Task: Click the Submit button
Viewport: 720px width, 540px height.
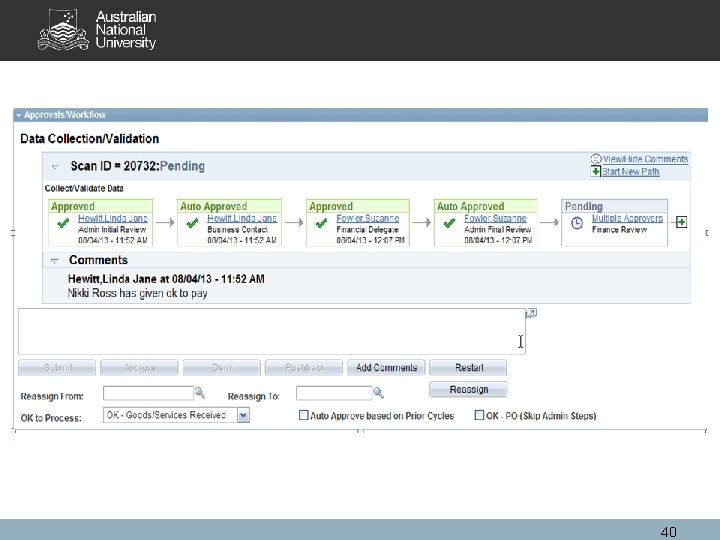Action: click(x=57, y=368)
